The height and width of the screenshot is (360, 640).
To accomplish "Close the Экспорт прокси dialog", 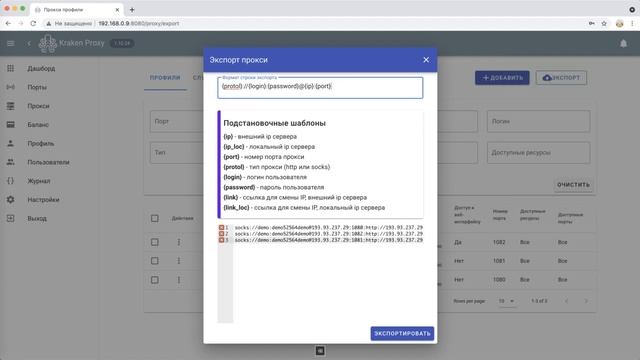I will [426, 60].
